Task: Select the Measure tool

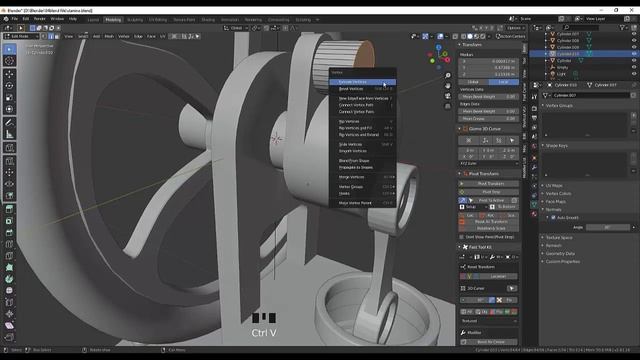Action: (9, 134)
